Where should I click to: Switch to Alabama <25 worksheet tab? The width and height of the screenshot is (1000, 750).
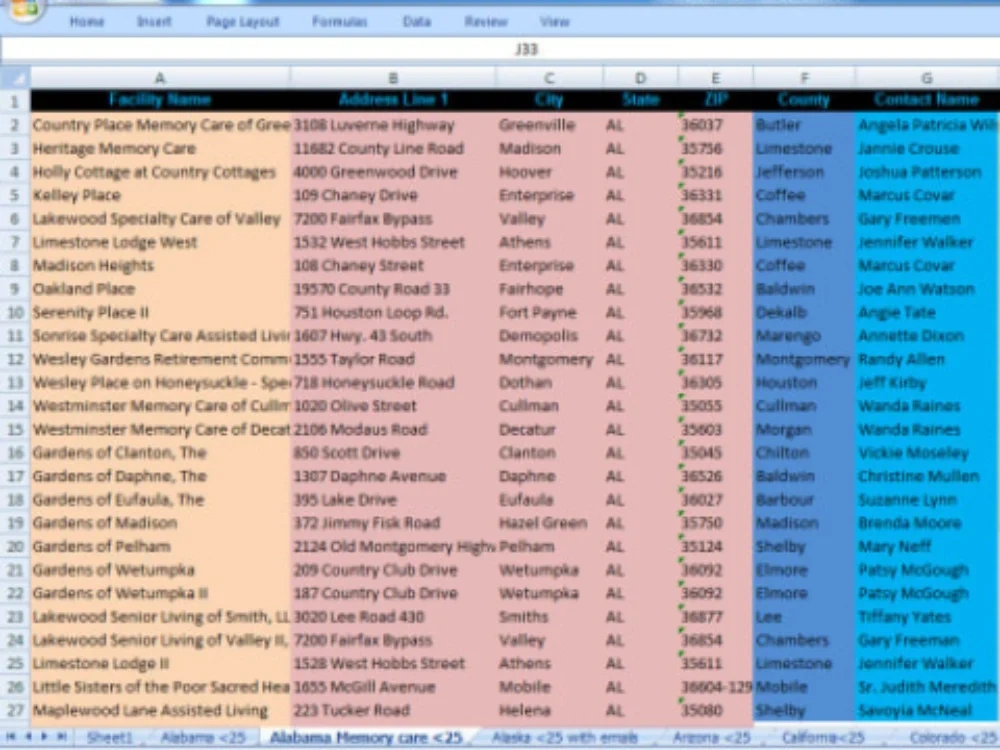click(x=203, y=738)
